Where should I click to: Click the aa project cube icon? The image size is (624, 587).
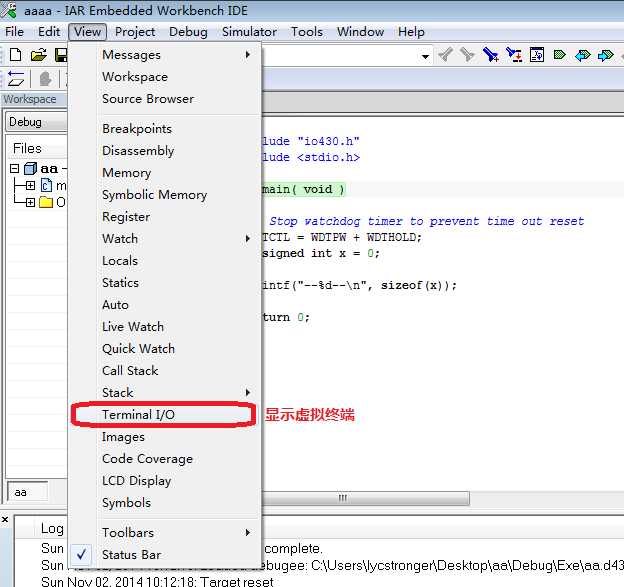point(30,169)
